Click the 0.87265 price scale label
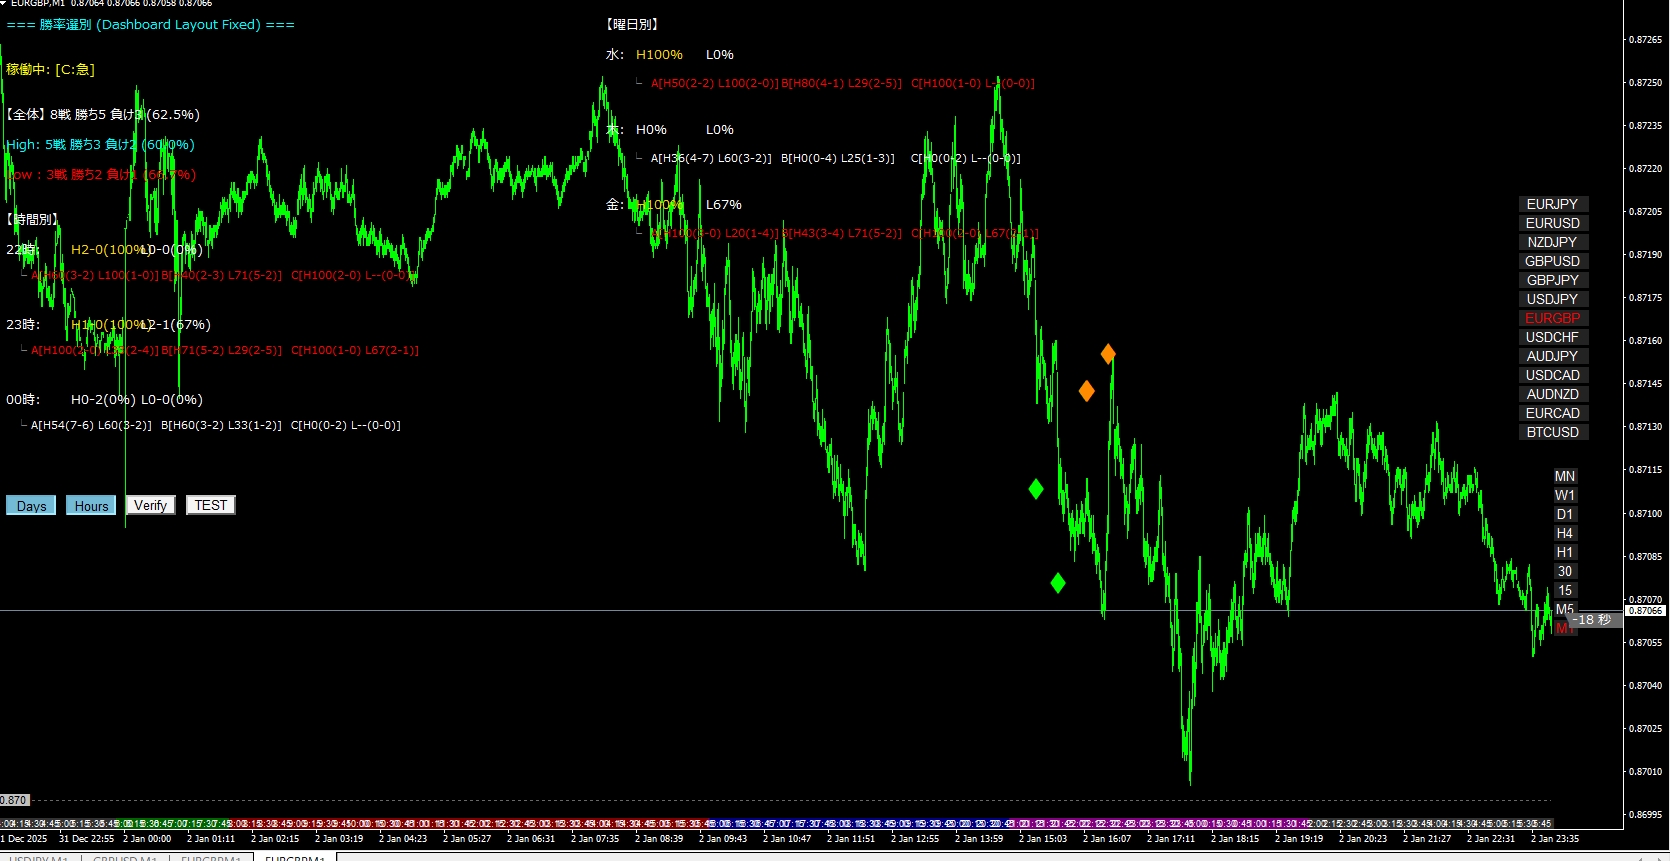 (1646, 40)
